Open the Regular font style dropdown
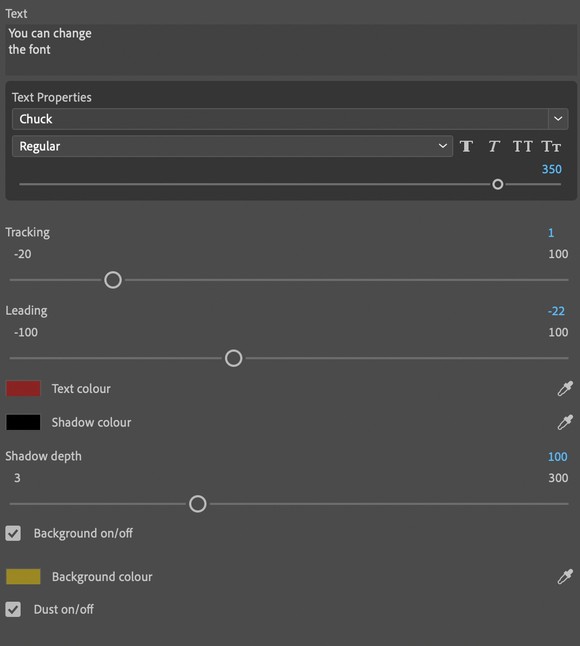580x646 pixels. pyautogui.click(x=232, y=146)
